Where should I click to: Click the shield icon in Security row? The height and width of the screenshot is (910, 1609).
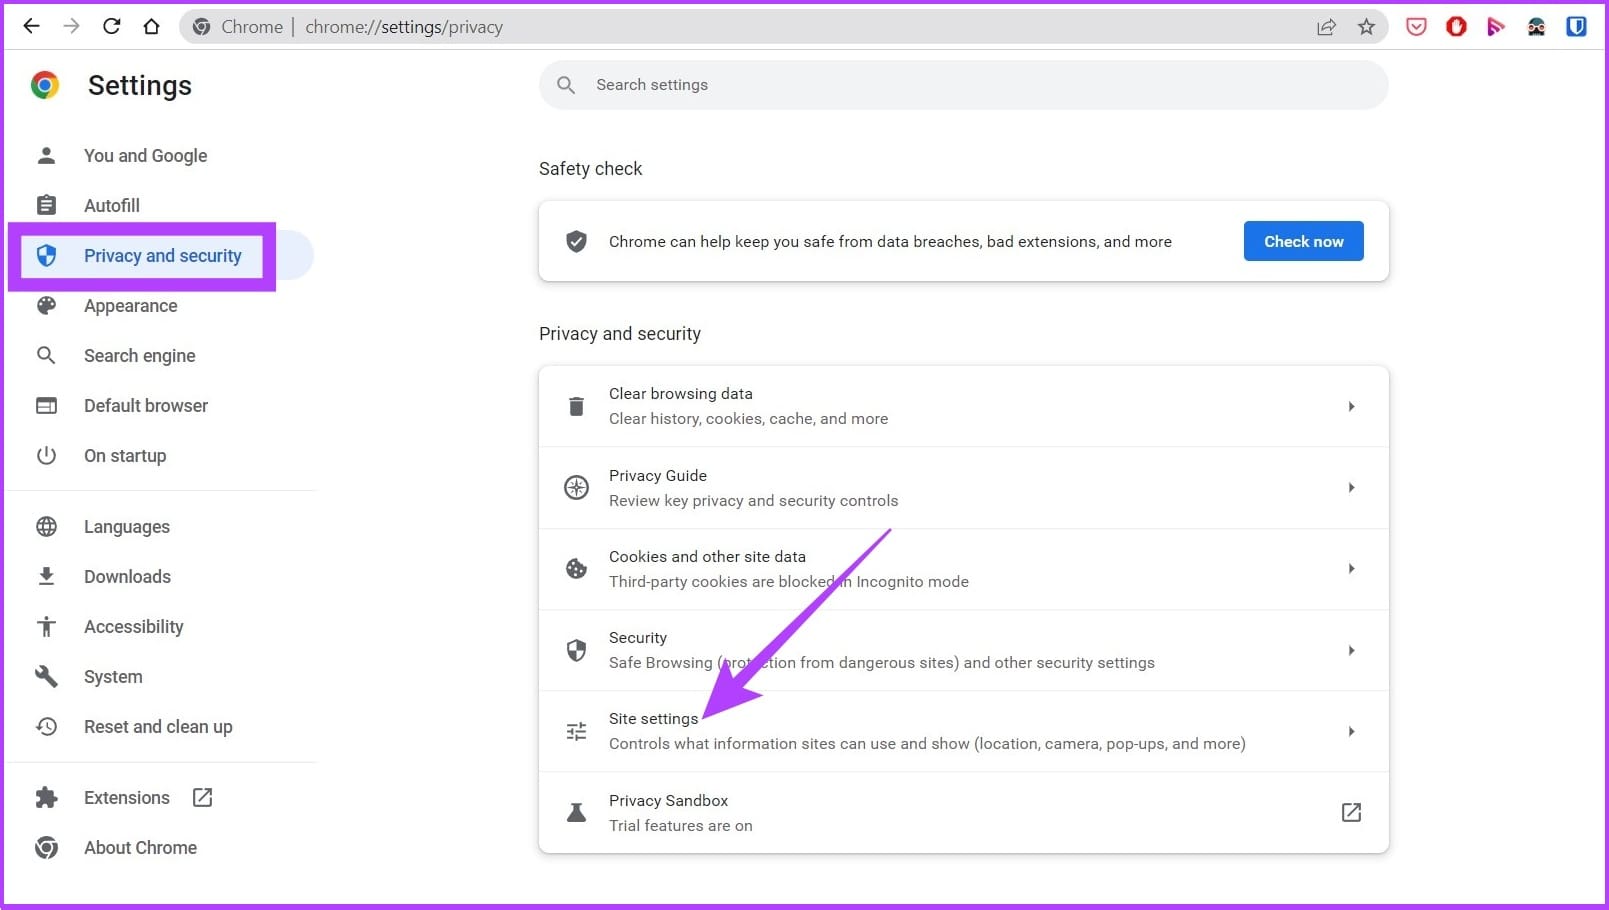click(x=577, y=650)
